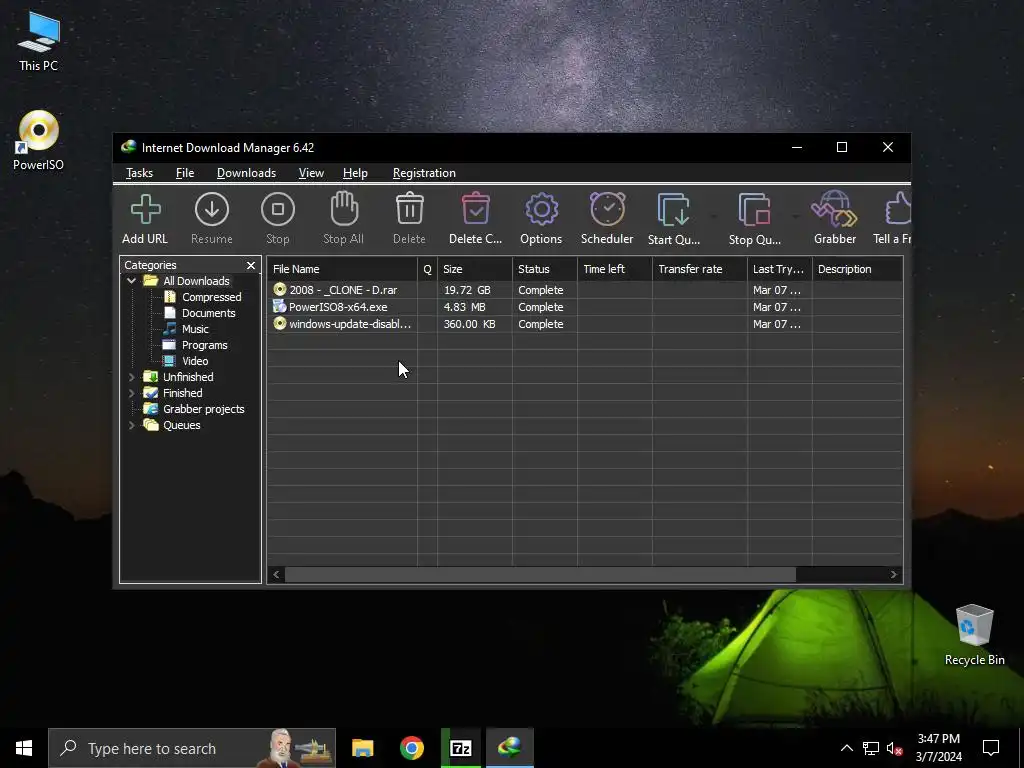Open the View menu

point(311,173)
